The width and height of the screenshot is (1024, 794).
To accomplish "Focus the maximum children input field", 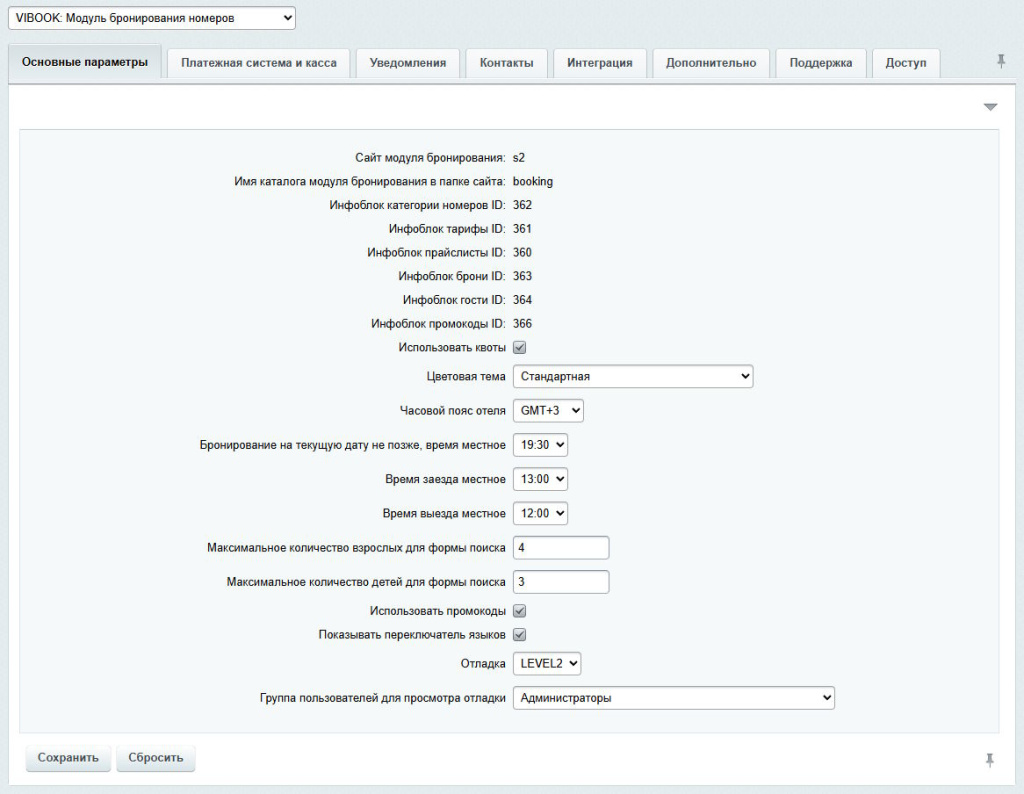I will 560,582.
